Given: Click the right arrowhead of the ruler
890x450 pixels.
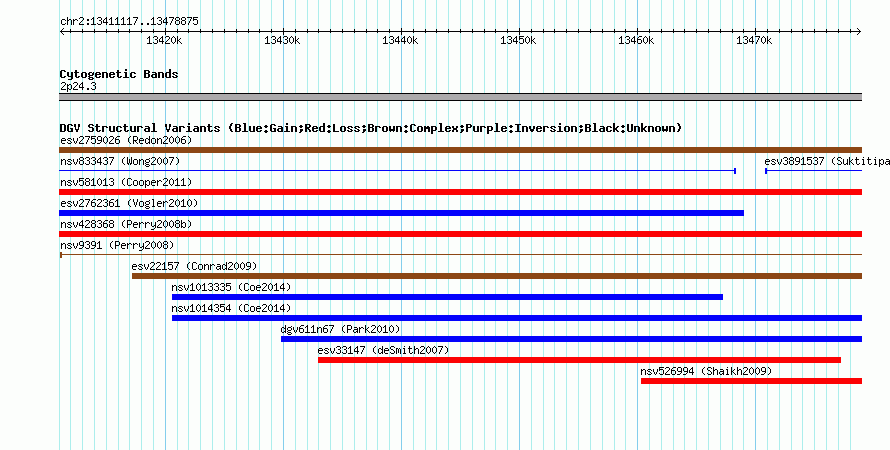Looking at the screenshot, I should (x=859, y=32).
